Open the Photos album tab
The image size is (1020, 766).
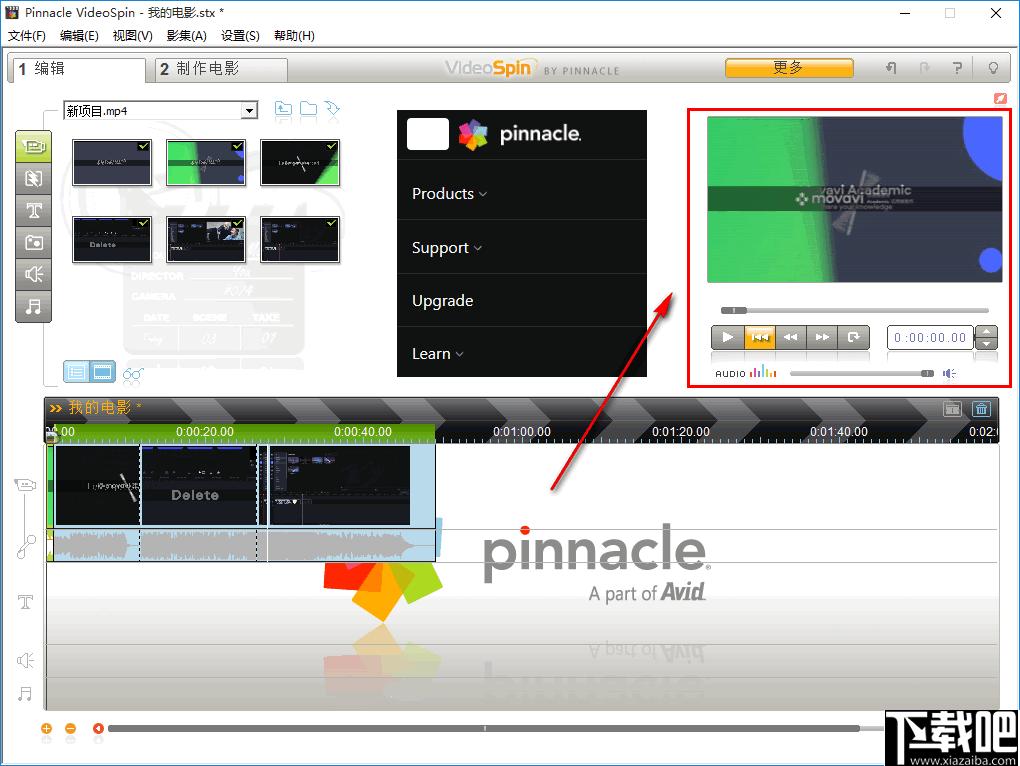coord(33,243)
